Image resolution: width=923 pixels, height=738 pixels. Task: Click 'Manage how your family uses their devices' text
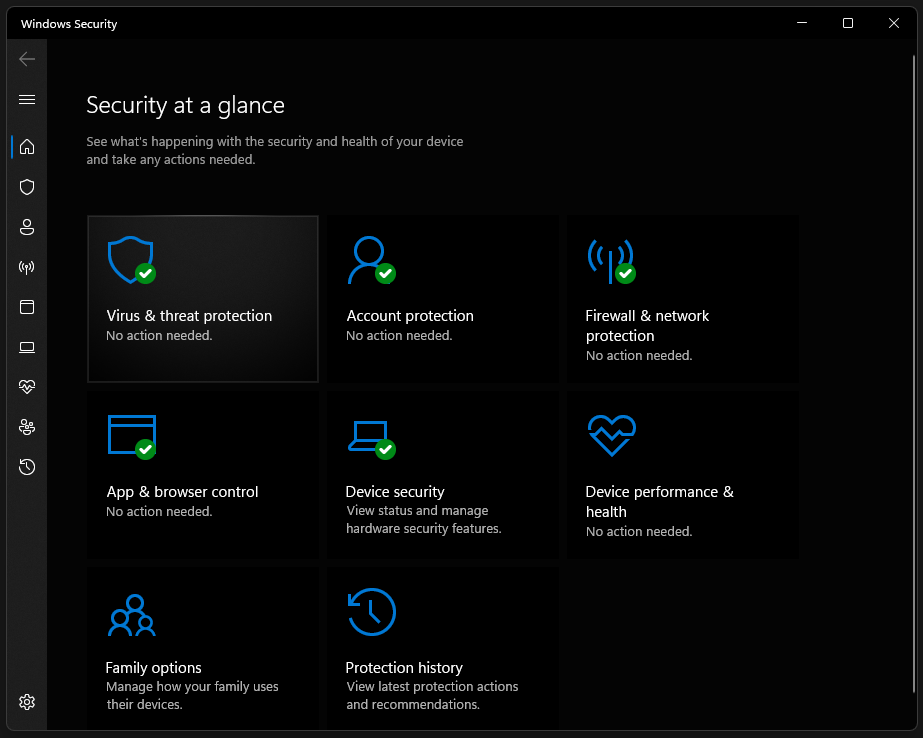click(192, 696)
